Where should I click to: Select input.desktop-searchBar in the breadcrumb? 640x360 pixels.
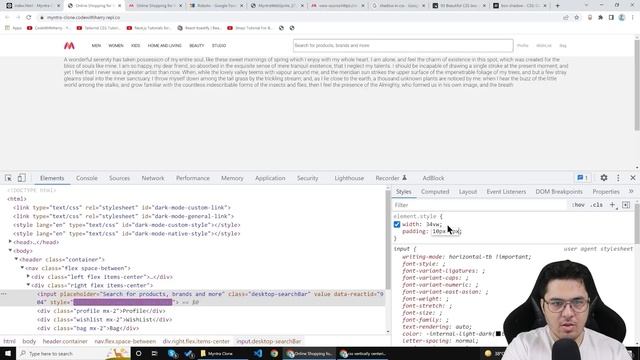269,341
